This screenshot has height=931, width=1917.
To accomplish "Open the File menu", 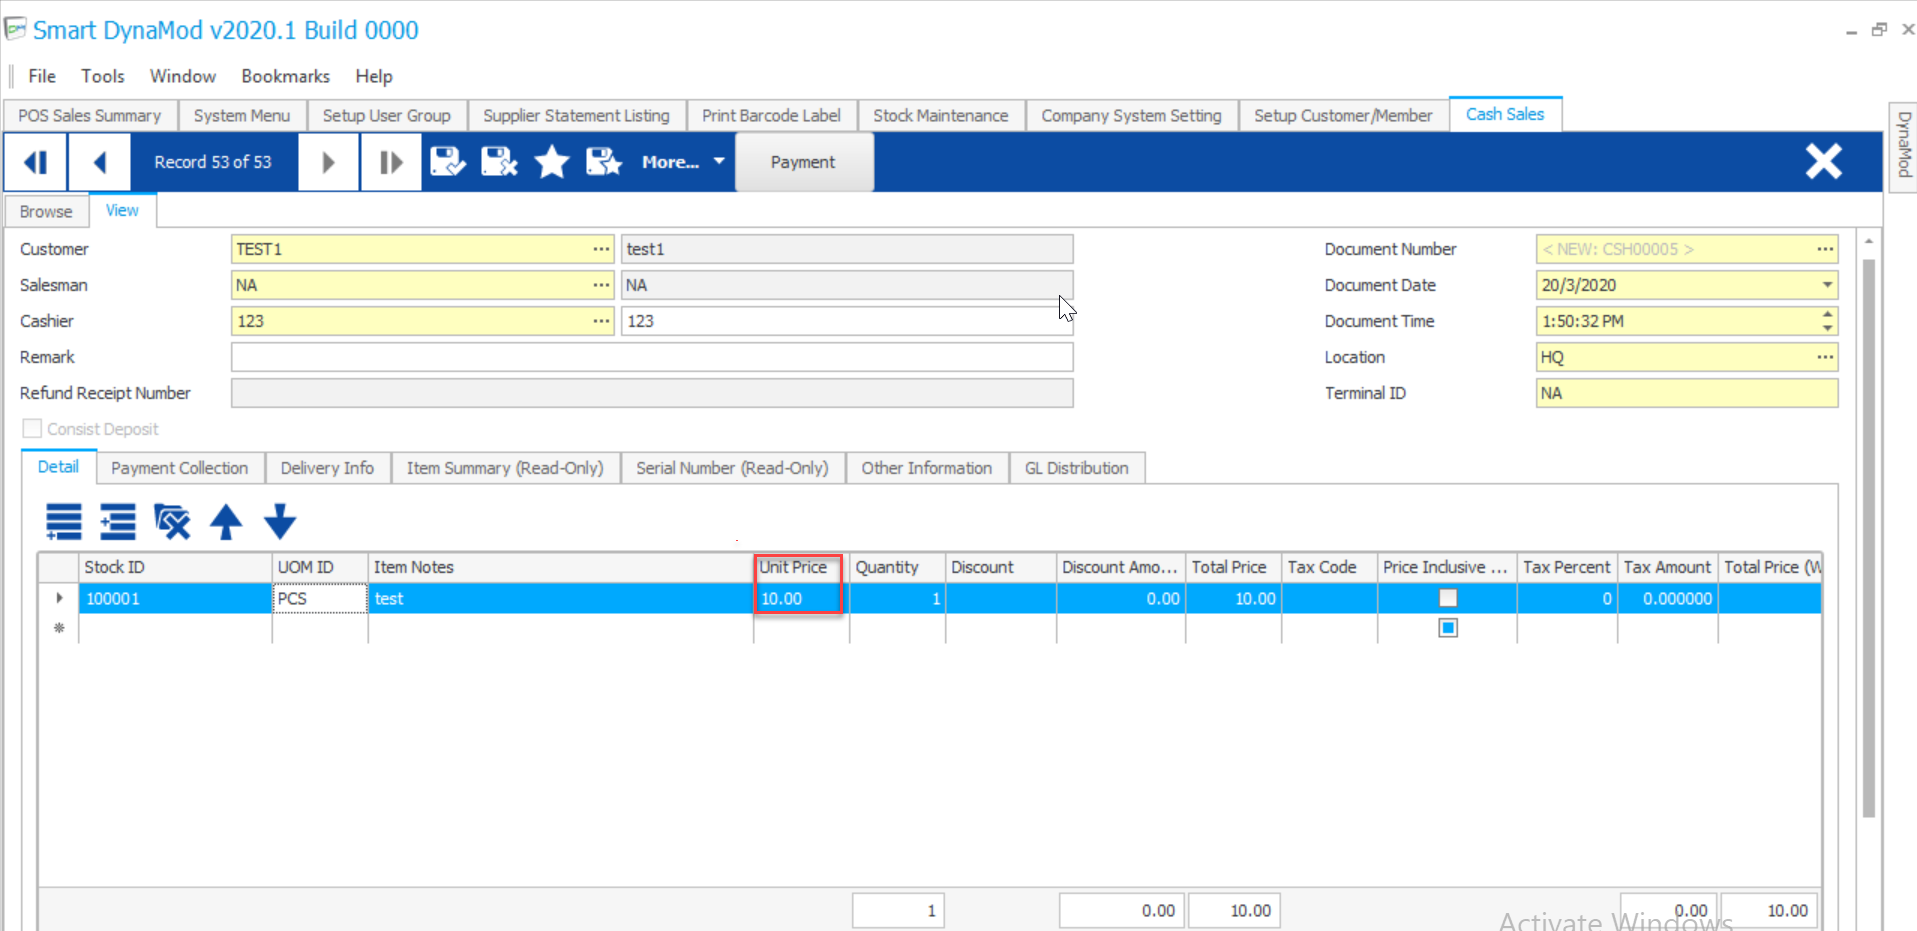I will point(42,76).
